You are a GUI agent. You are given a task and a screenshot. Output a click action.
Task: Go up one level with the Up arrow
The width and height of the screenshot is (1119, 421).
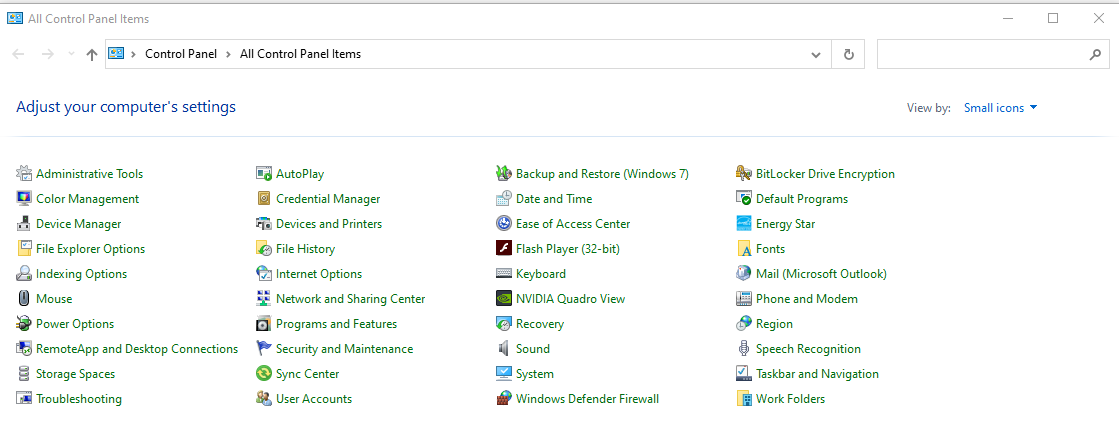coord(91,54)
